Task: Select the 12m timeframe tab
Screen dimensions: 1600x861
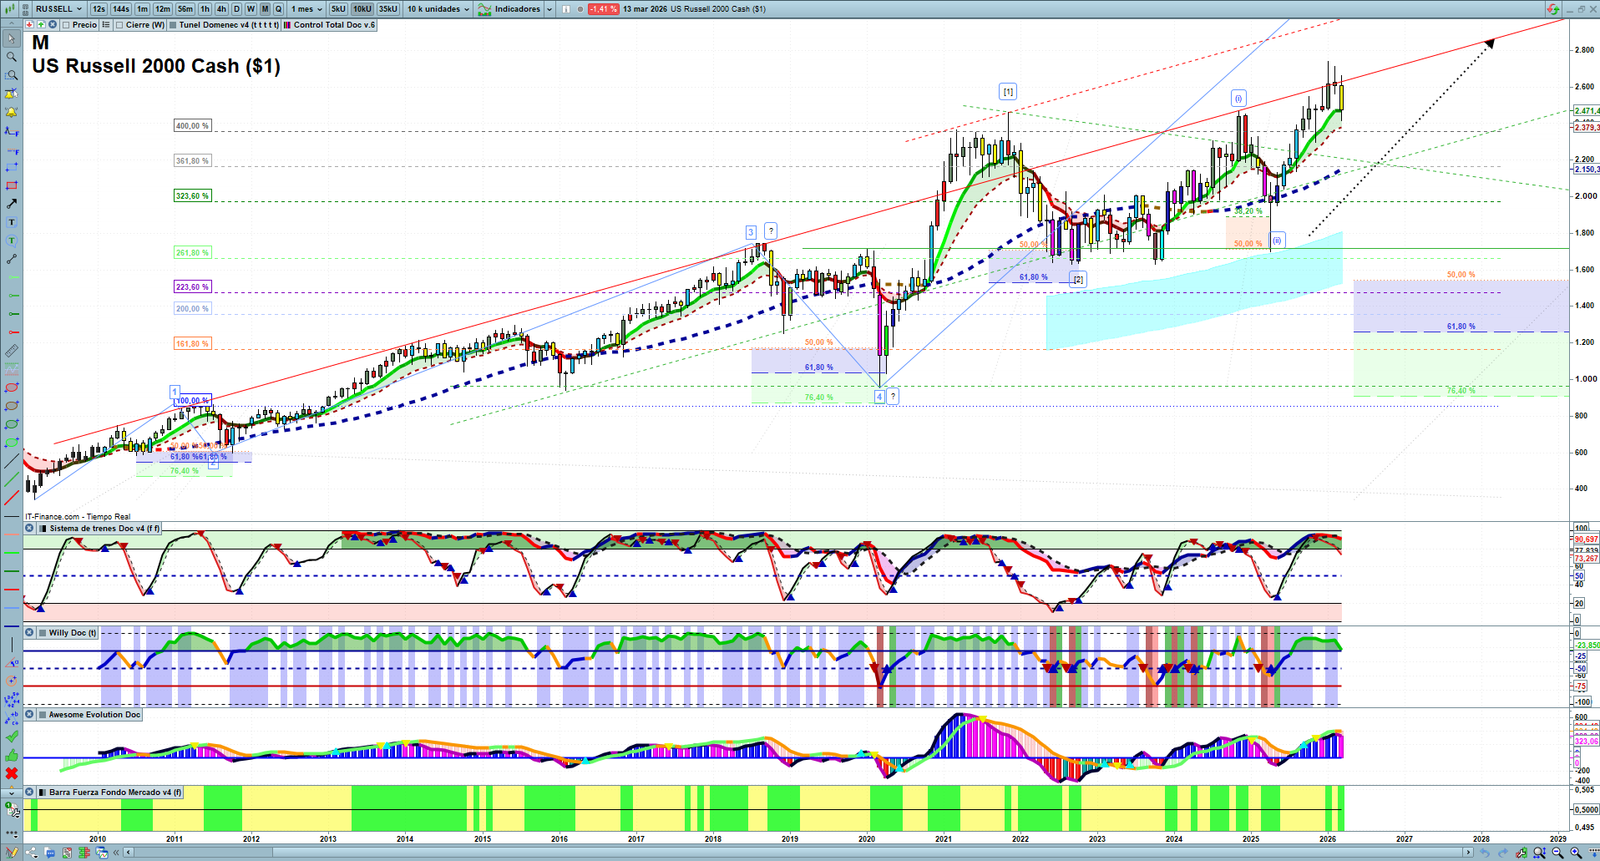Action: (x=163, y=9)
